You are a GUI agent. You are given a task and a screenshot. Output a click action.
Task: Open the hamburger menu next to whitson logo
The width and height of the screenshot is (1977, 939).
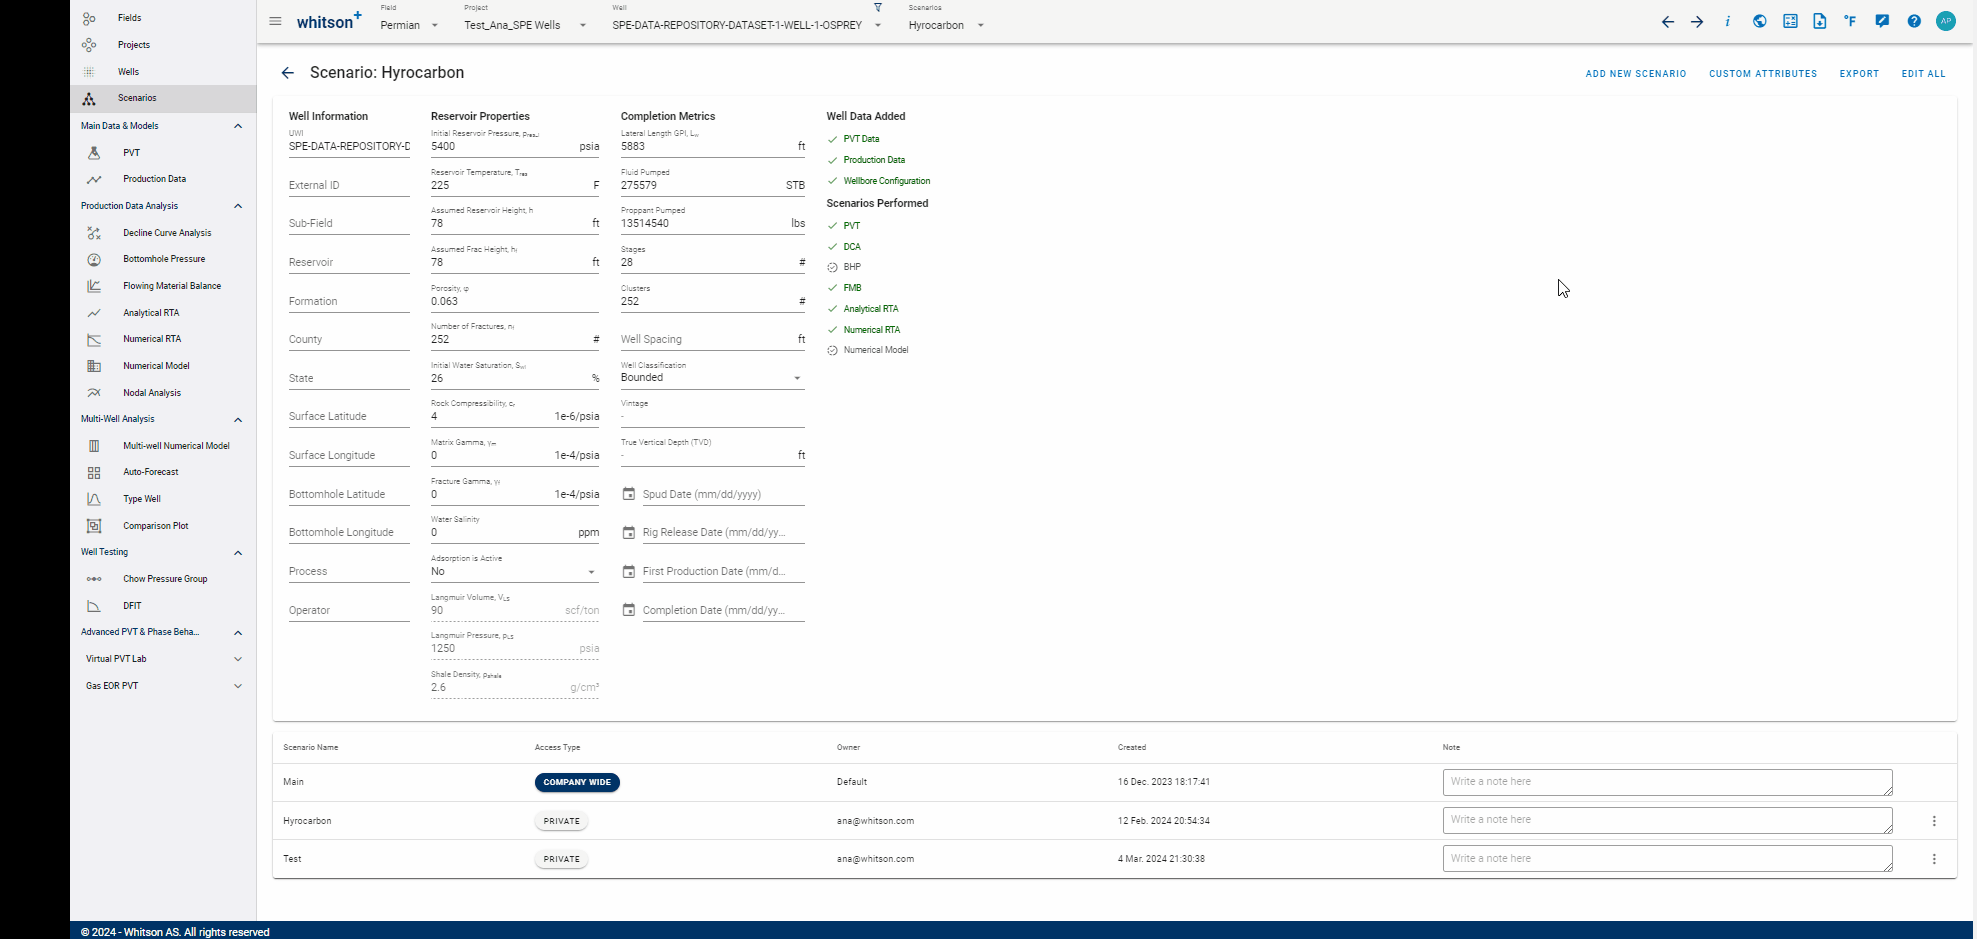coord(275,21)
